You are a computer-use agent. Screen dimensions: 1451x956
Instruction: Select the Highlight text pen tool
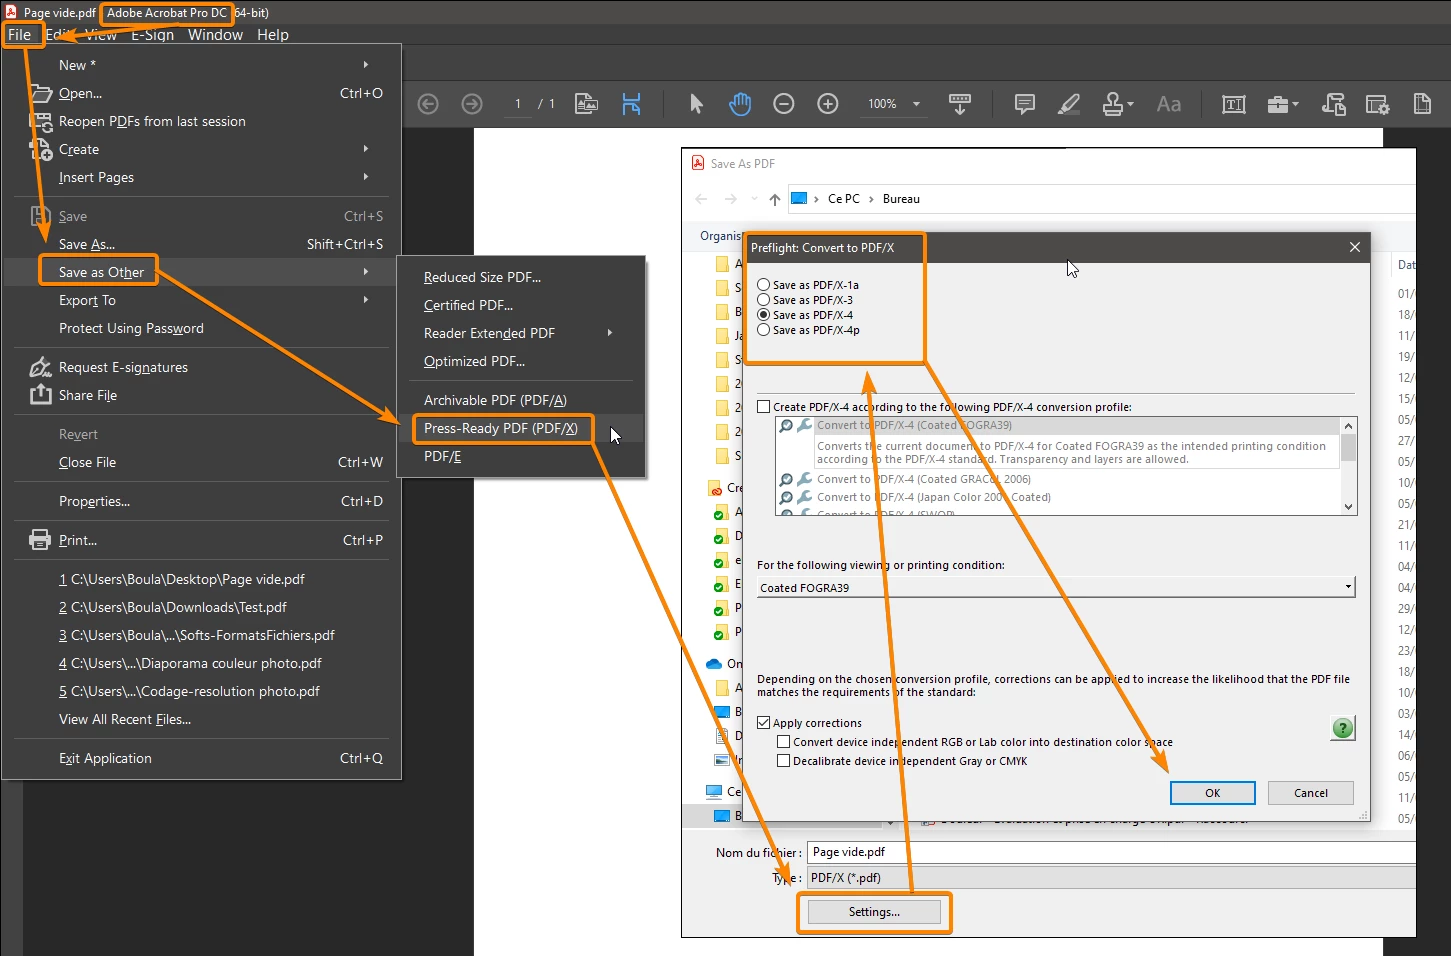click(1069, 104)
